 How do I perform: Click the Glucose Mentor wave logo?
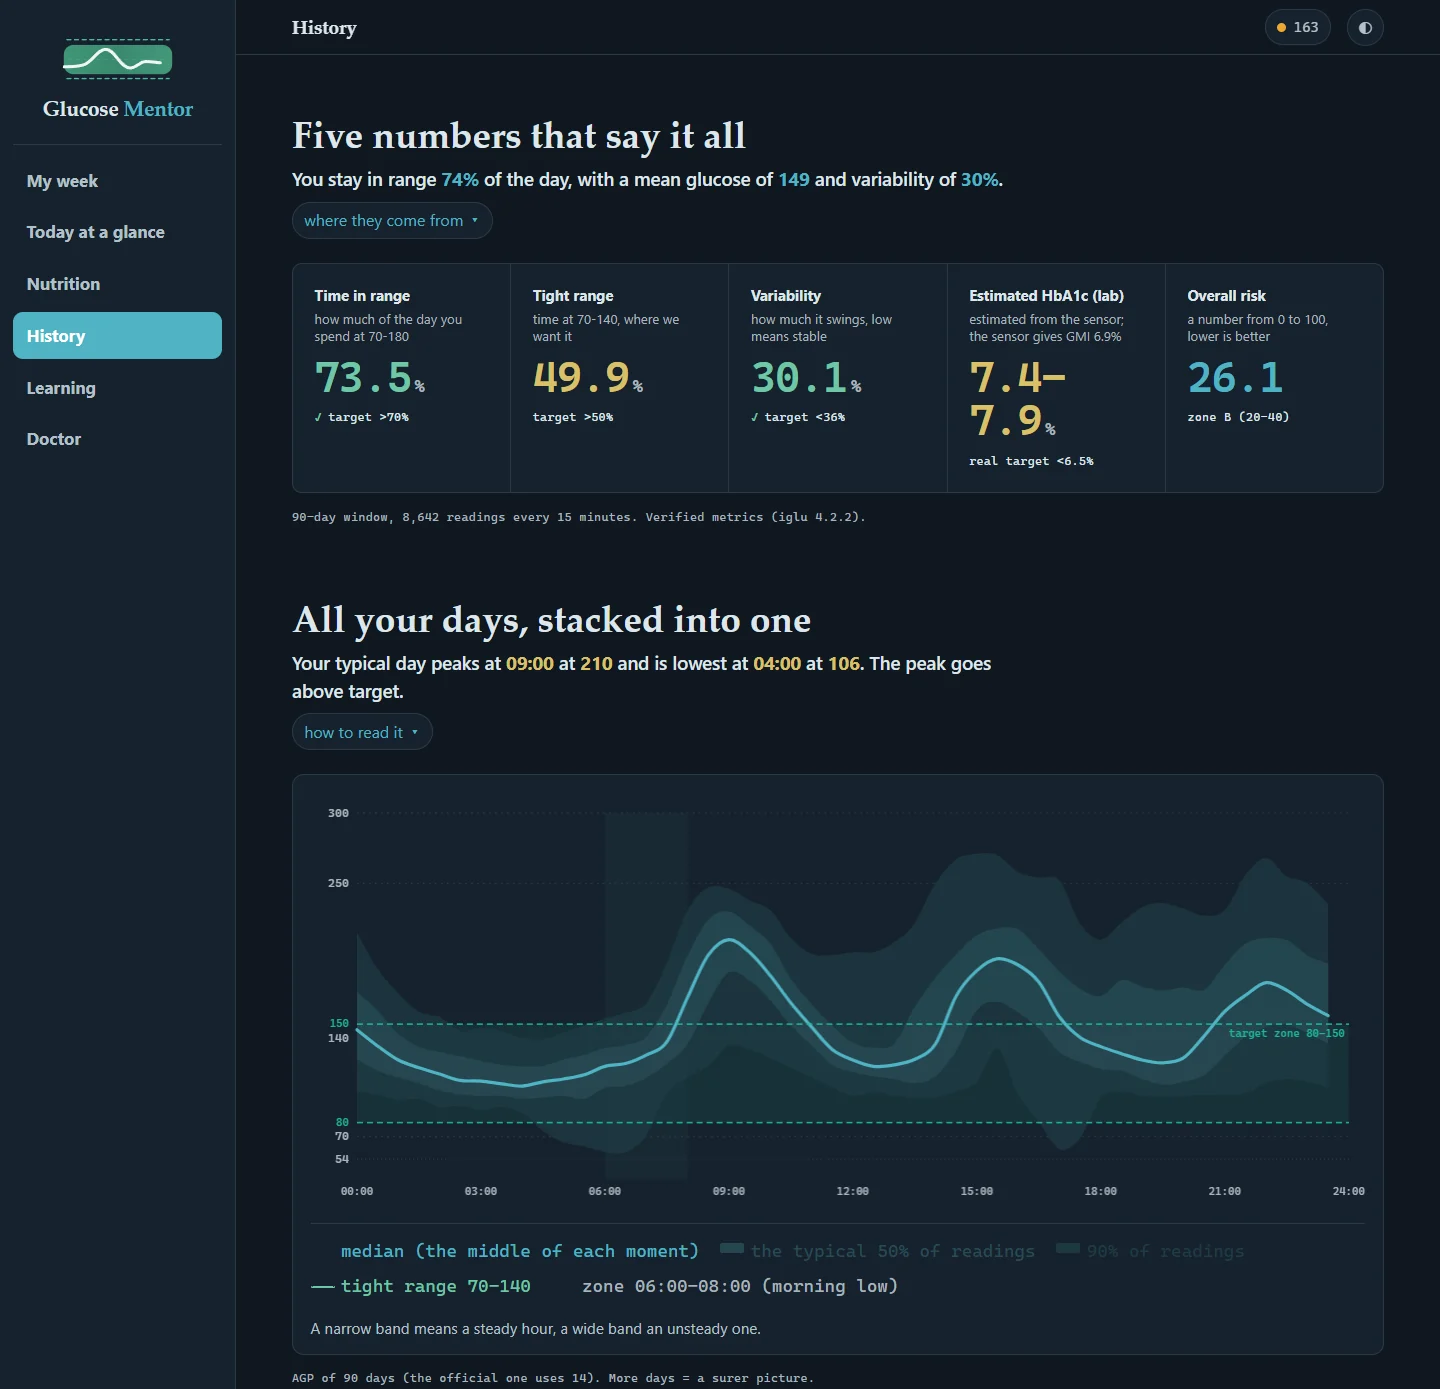point(118,60)
